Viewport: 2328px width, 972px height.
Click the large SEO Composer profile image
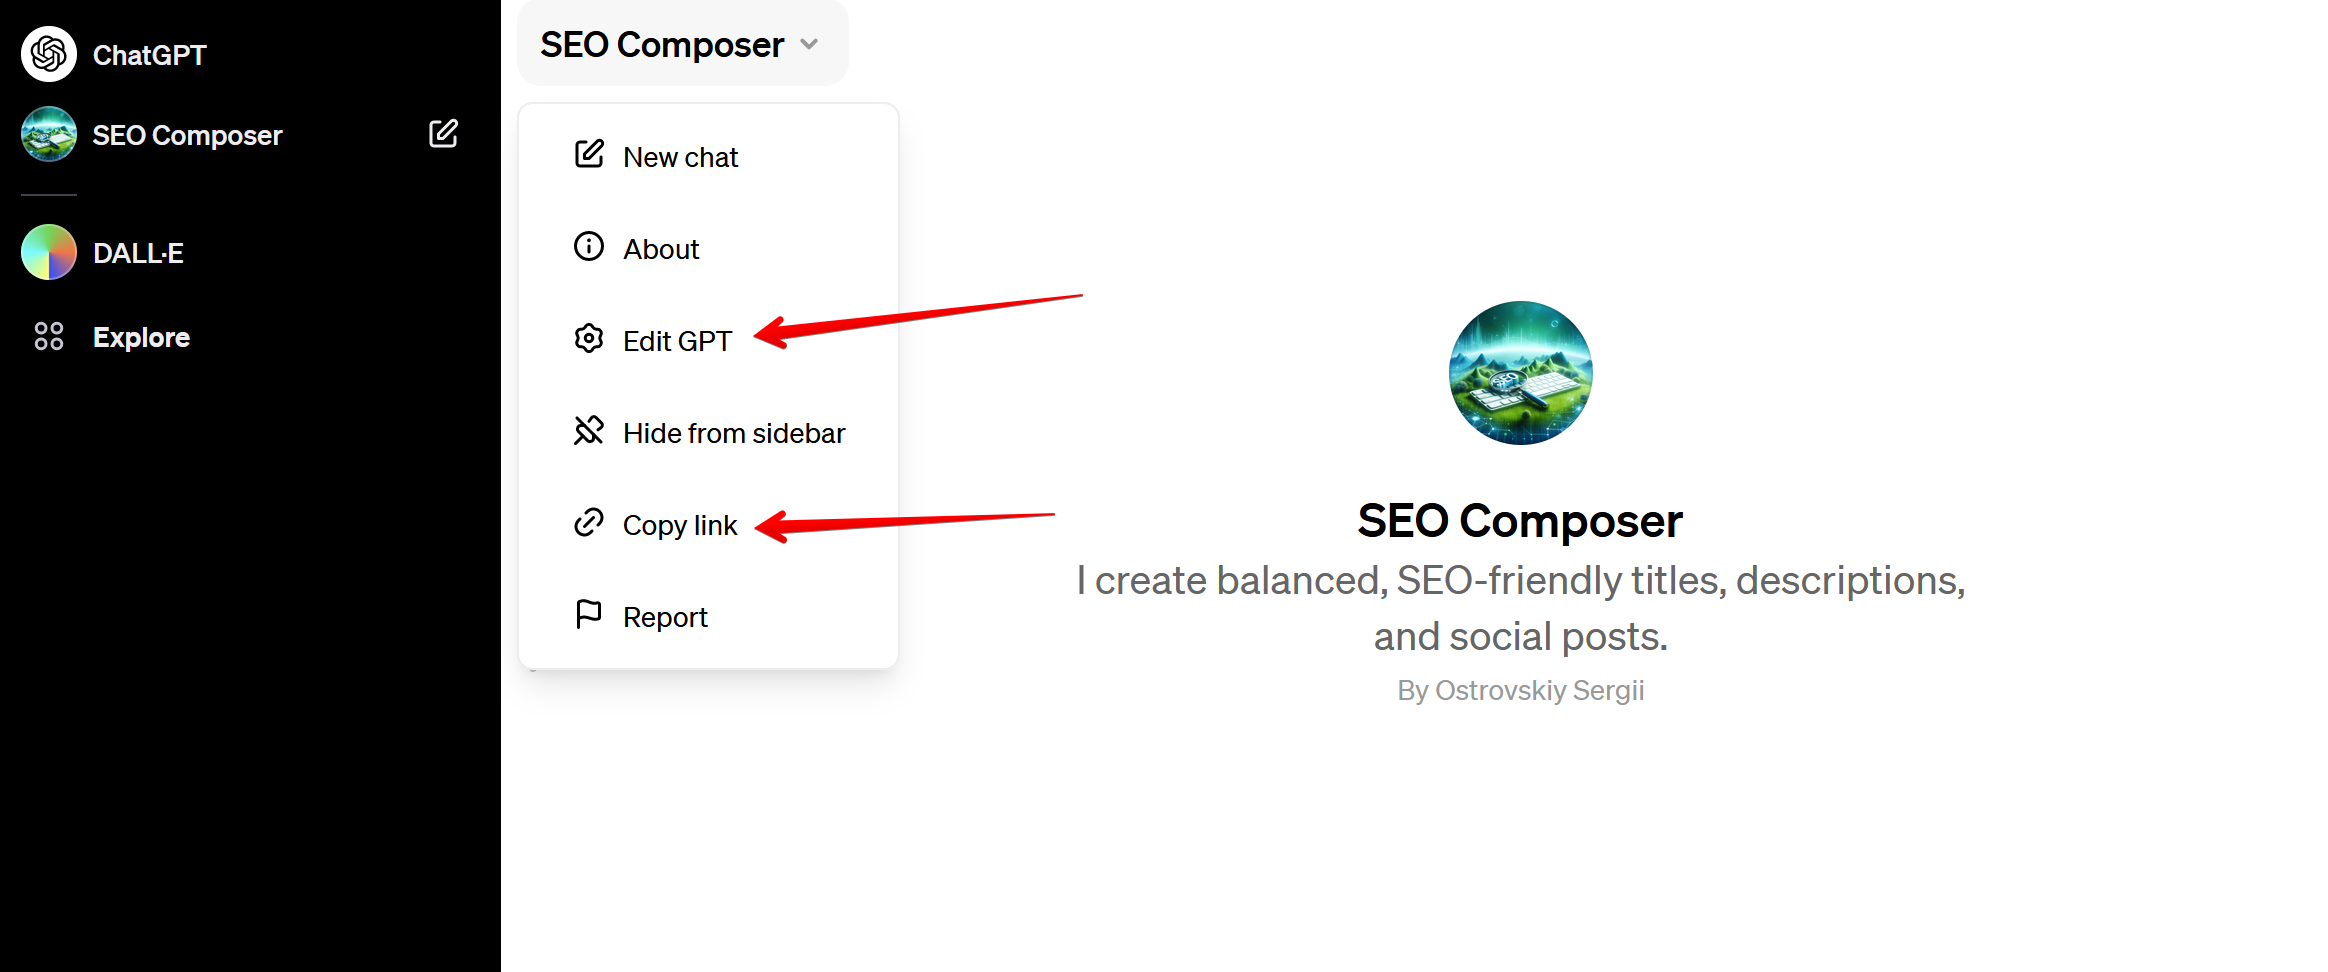pos(1520,373)
